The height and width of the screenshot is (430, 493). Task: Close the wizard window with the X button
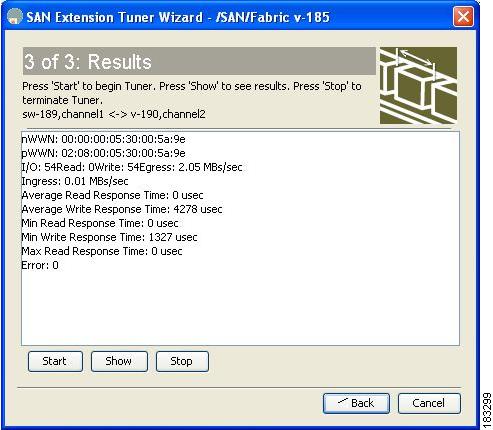[463, 16]
